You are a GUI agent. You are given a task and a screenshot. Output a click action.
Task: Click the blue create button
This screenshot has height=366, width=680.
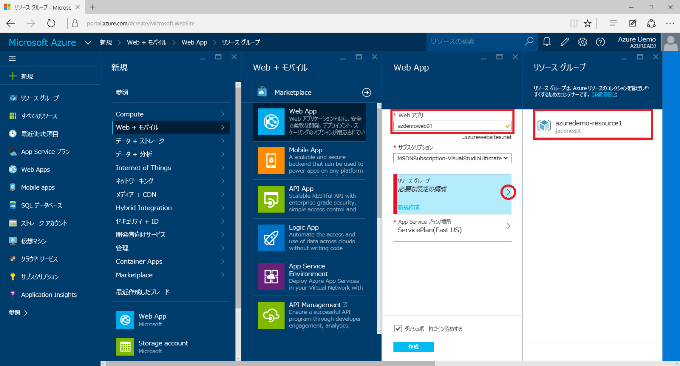tap(413, 347)
